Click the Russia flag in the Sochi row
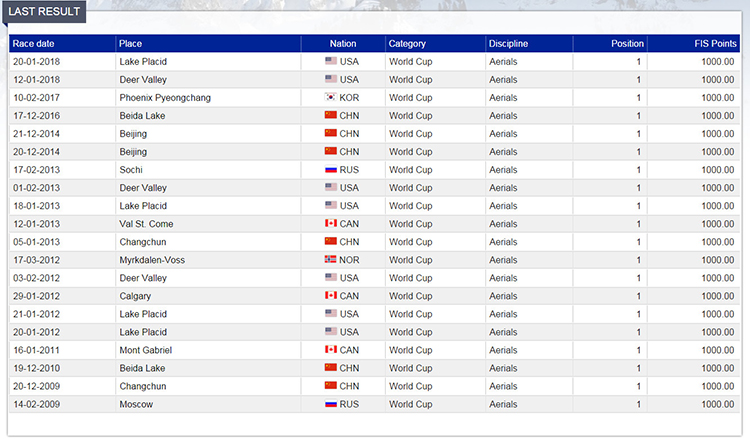Viewport: 750px width, 439px height. coord(330,170)
